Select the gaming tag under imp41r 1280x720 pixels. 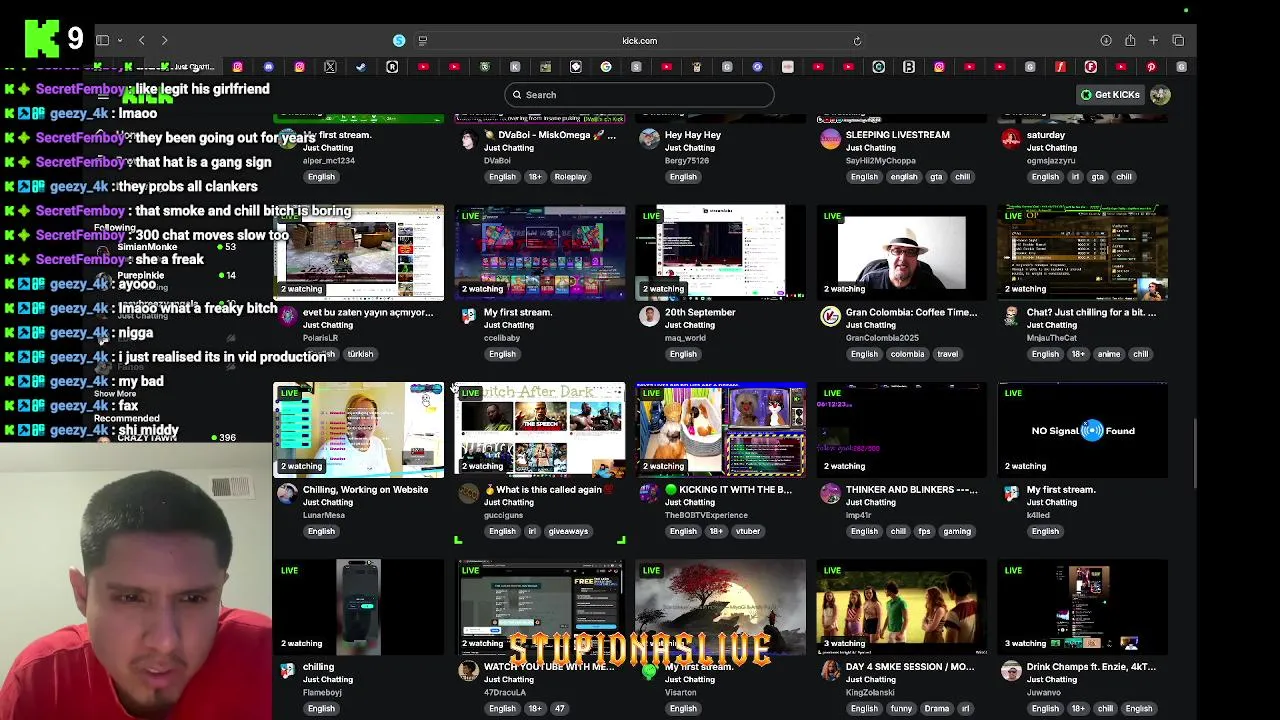pos(957,531)
